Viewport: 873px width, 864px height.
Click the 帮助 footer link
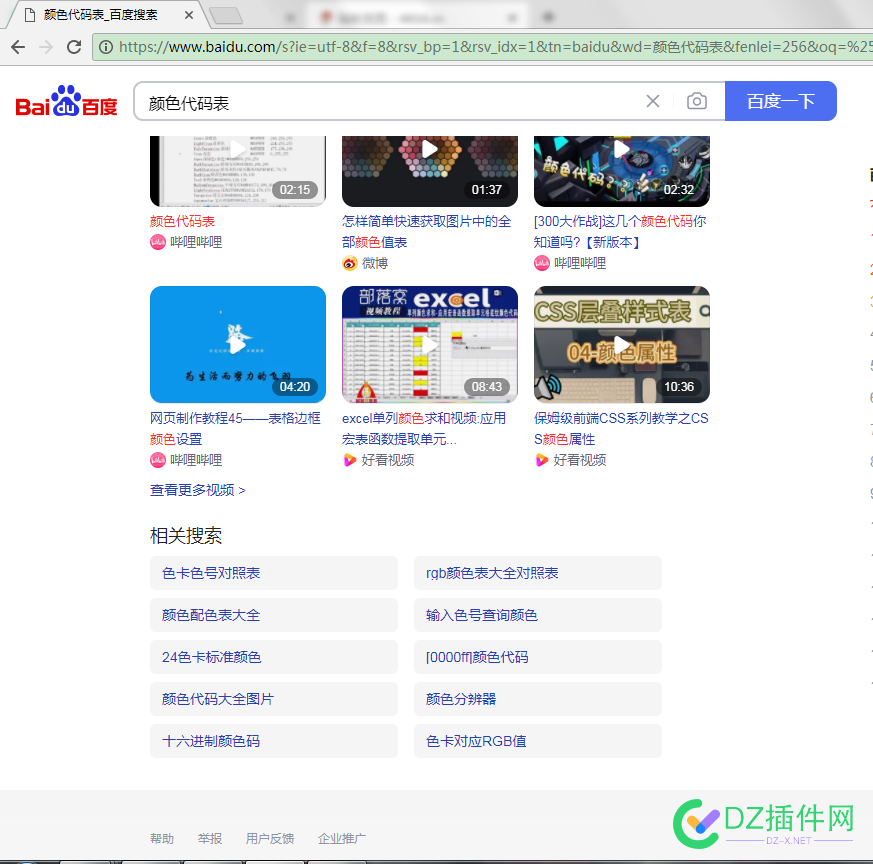pos(162,838)
